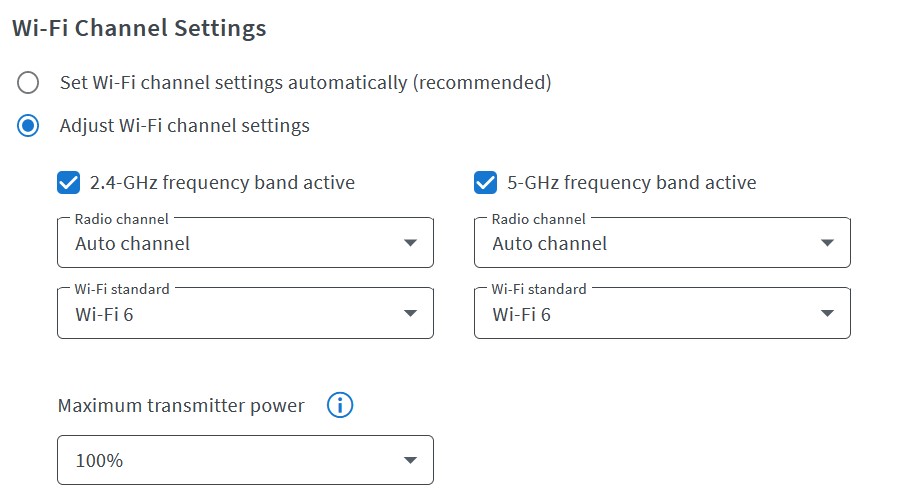The width and height of the screenshot is (916, 500).
Task: Click the arrow icon in the 100% power box
Action: pos(410,461)
